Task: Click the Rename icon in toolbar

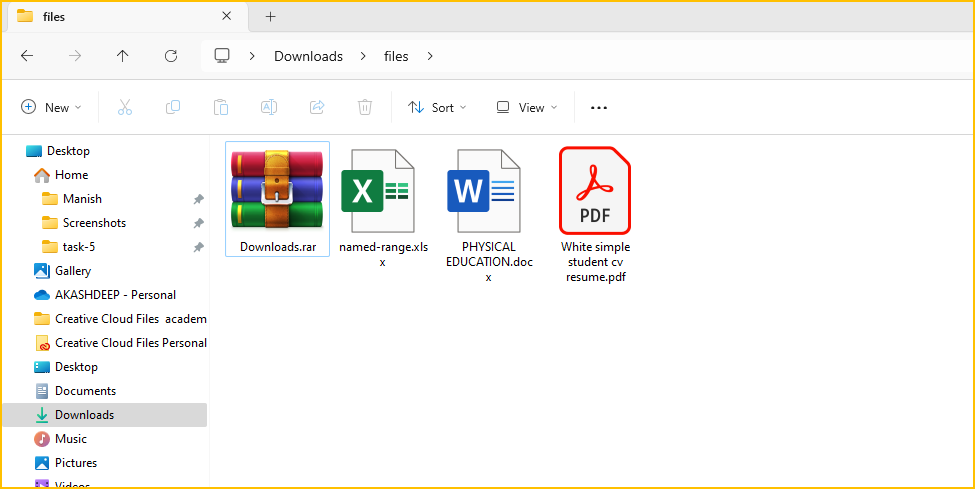Action: [269, 107]
